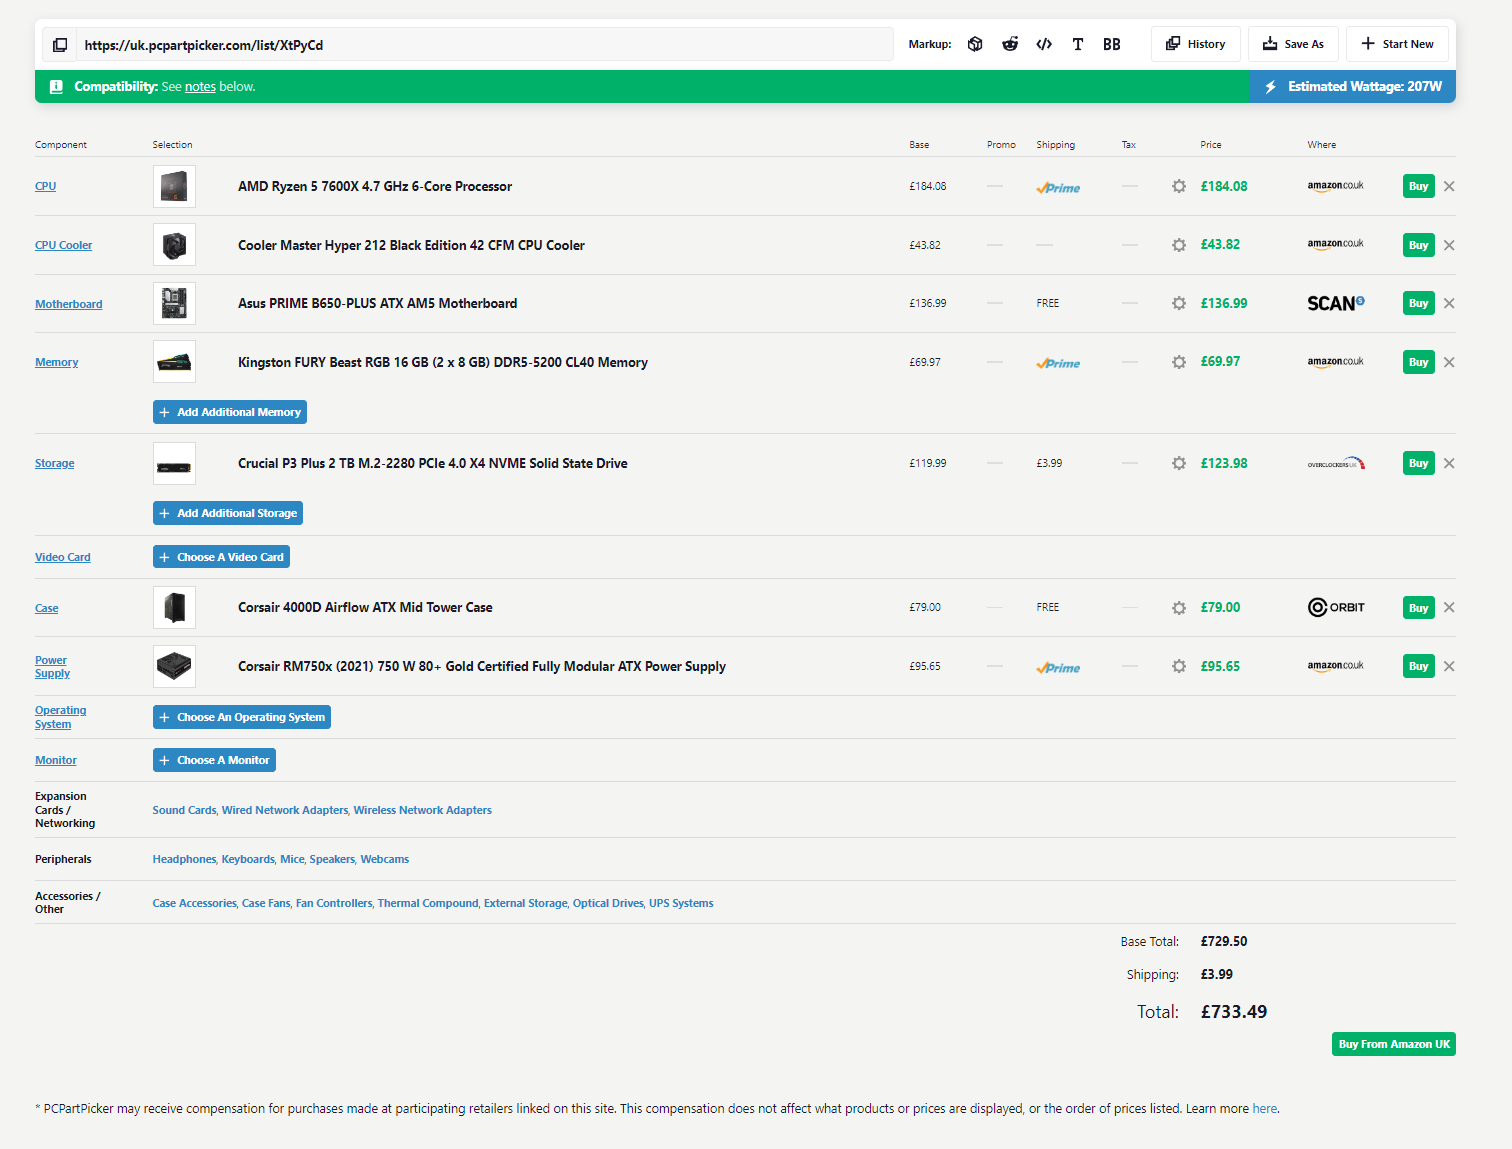Viewport: 1512px width, 1149px height.
Task: Start a new part list
Action: [x=1397, y=44]
